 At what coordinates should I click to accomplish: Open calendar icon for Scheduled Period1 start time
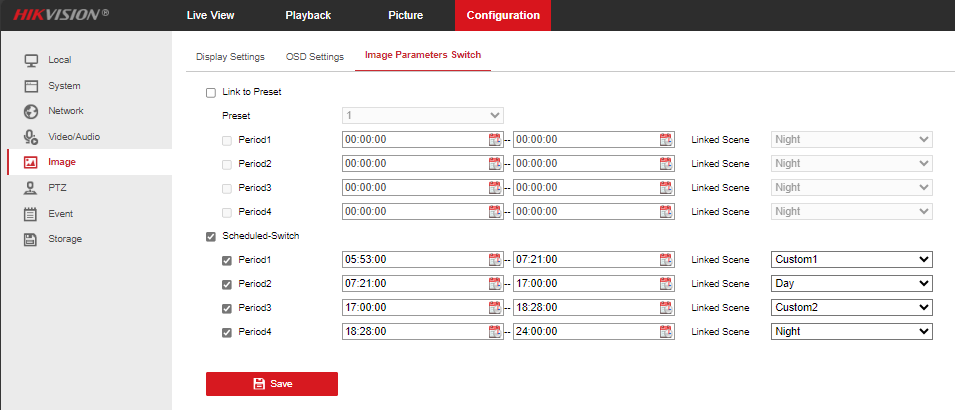pyautogui.click(x=494, y=260)
